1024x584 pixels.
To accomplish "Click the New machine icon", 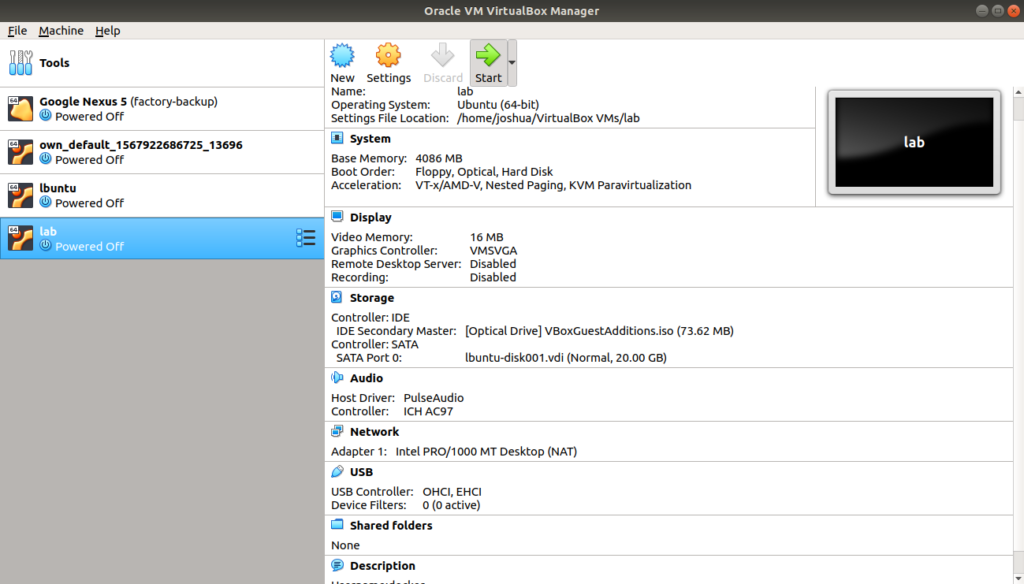I will pos(342,56).
